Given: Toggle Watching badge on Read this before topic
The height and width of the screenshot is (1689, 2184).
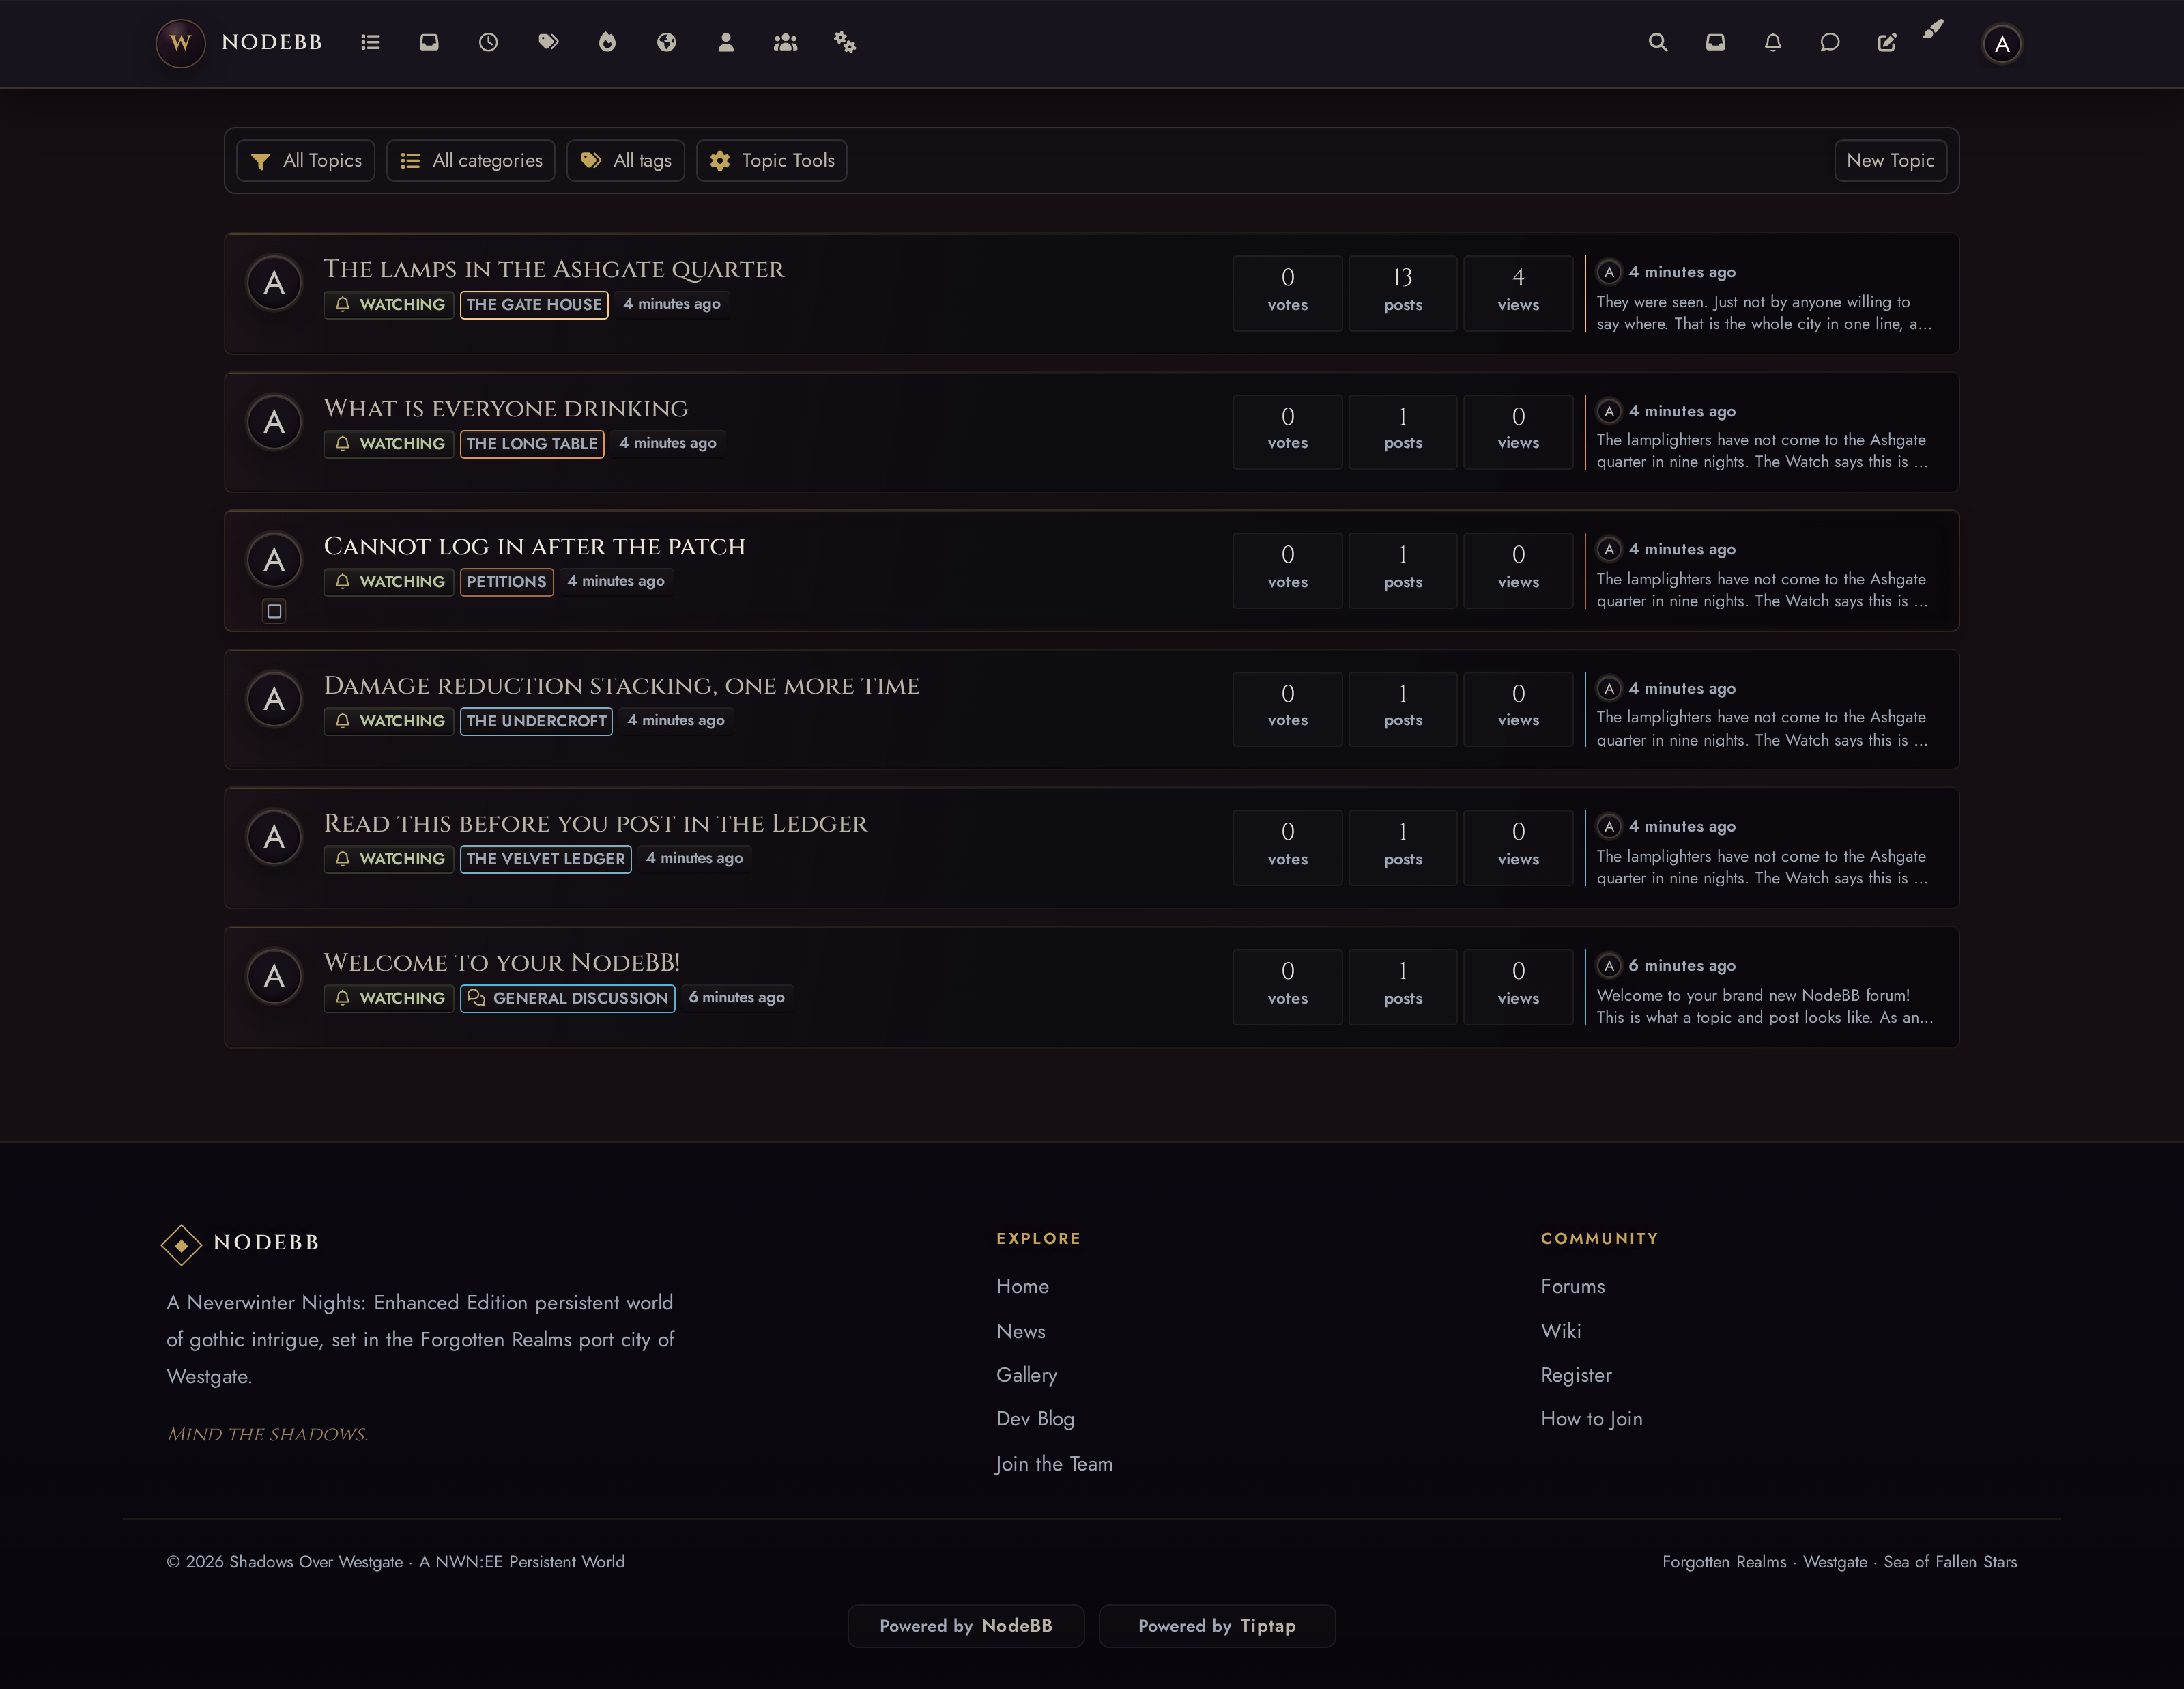Looking at the screenshot, I should pyautogui.click(x=389, y=858).
